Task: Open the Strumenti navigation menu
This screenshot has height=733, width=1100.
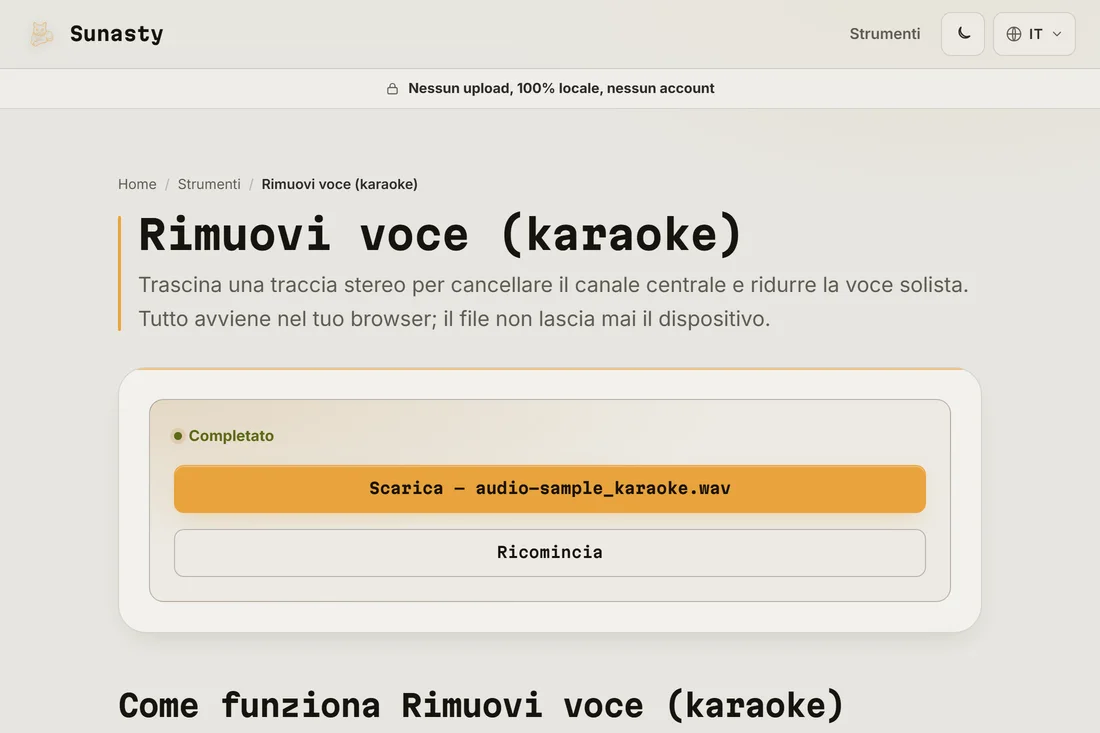Action: point(885,34)
